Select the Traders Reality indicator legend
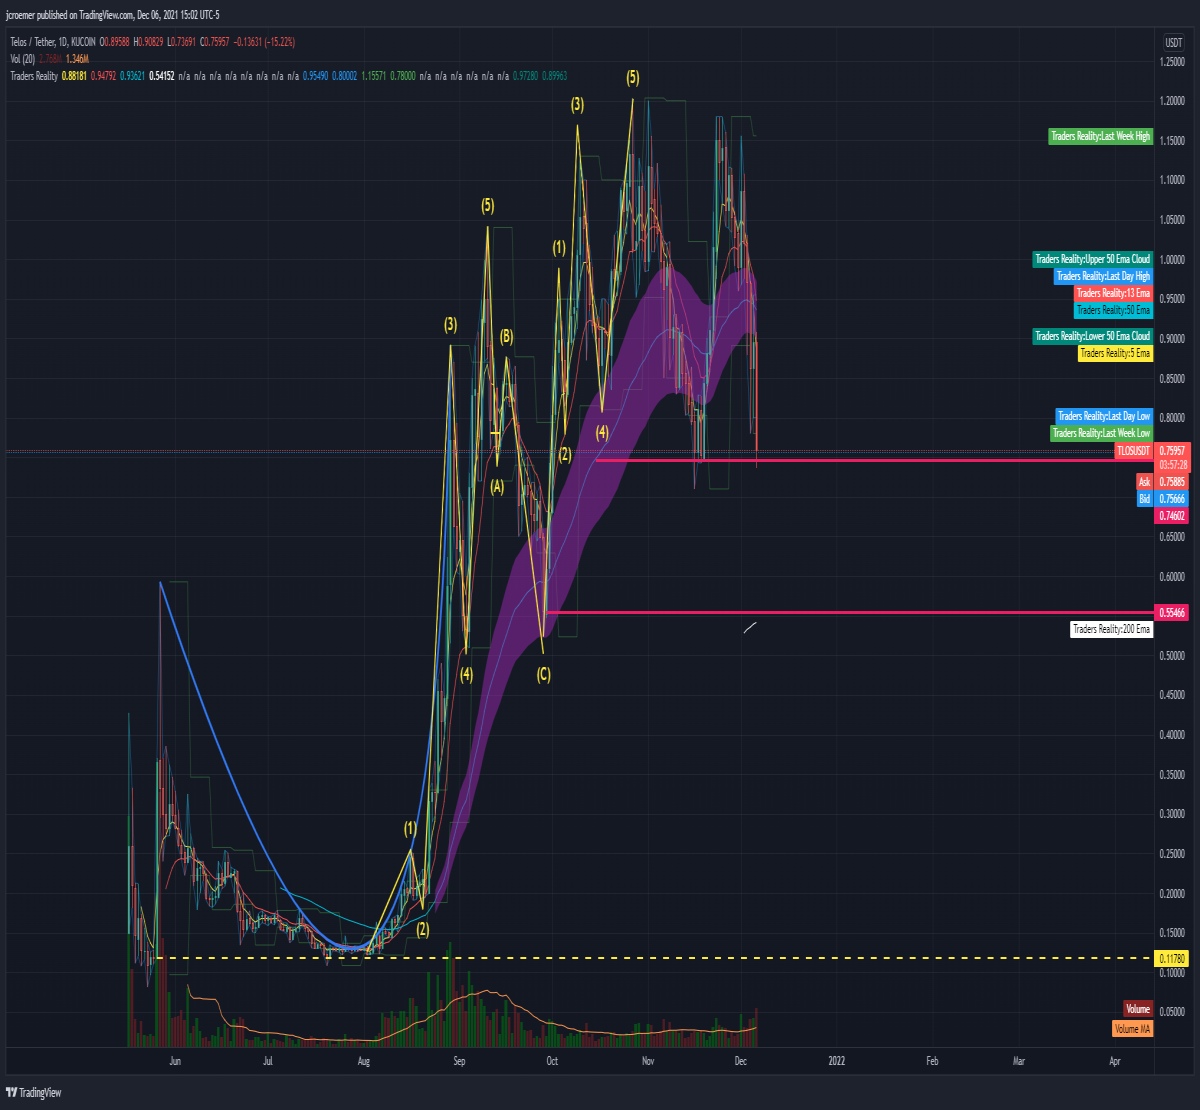1200x1110 pixels. [x=33, y=75]
